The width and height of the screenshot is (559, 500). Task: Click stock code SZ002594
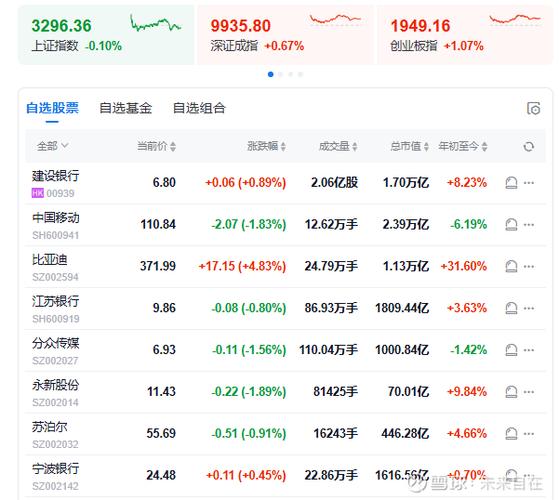tap(55, 277)
